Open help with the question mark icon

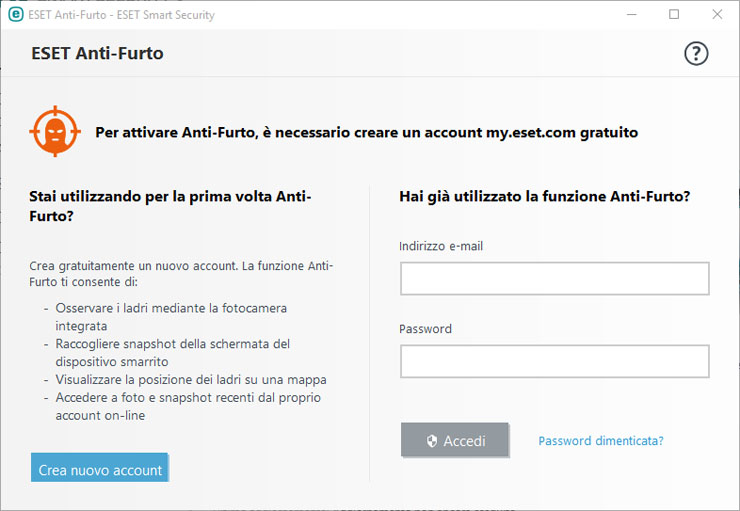pos(696,54)
